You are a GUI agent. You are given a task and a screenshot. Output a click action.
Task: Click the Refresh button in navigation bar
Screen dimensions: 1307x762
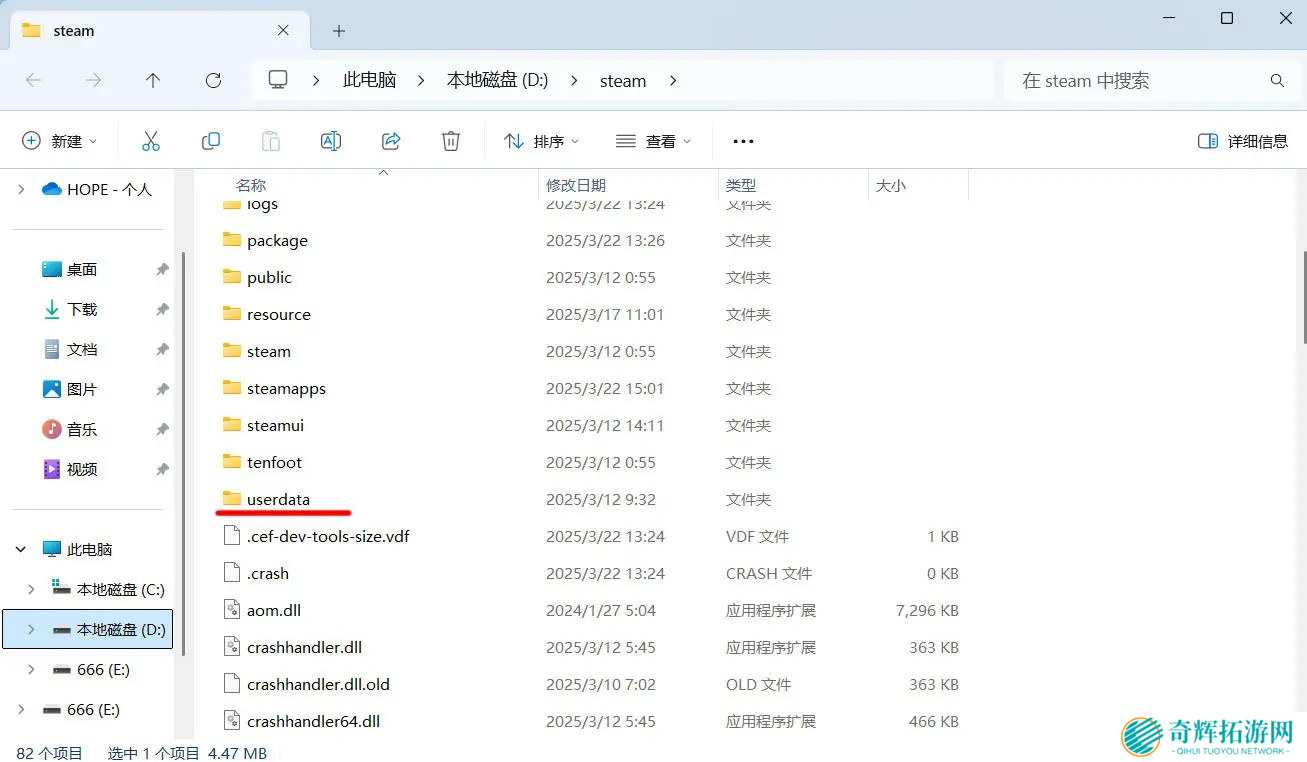click(x=213, y=81)
